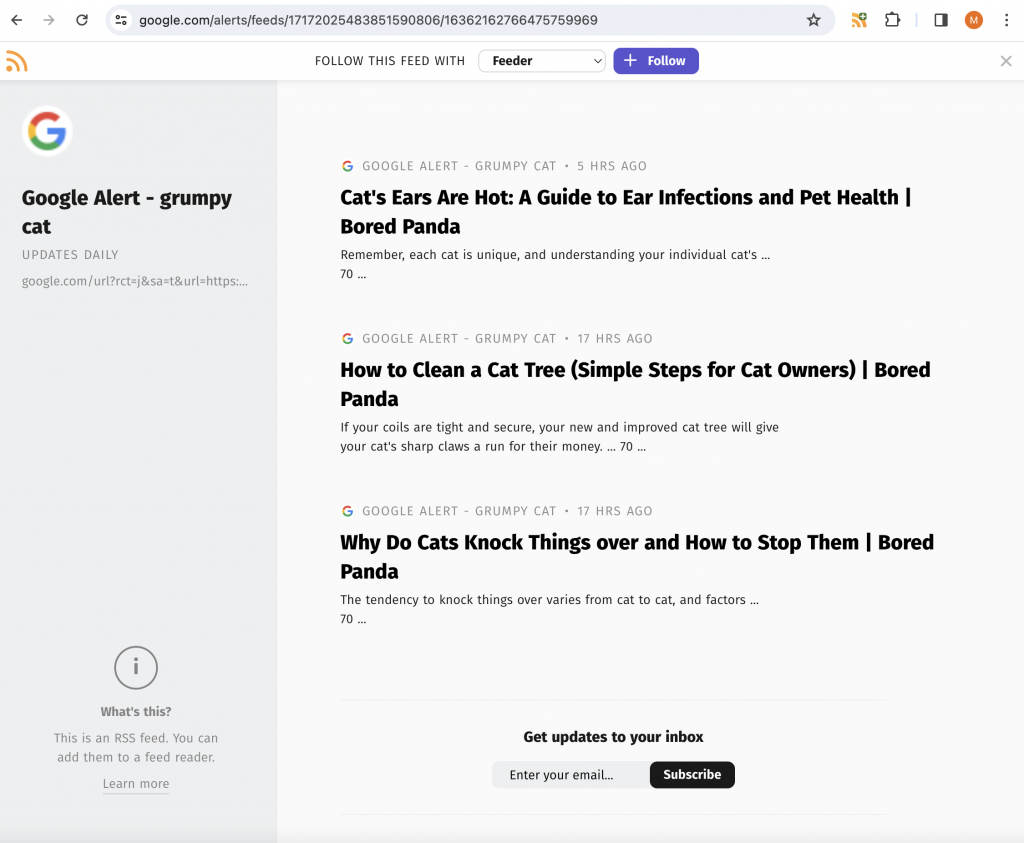Viewport: 1024px width, 843px height.
Task: View site information icon in address bar
Action: [x=121, y=20]
